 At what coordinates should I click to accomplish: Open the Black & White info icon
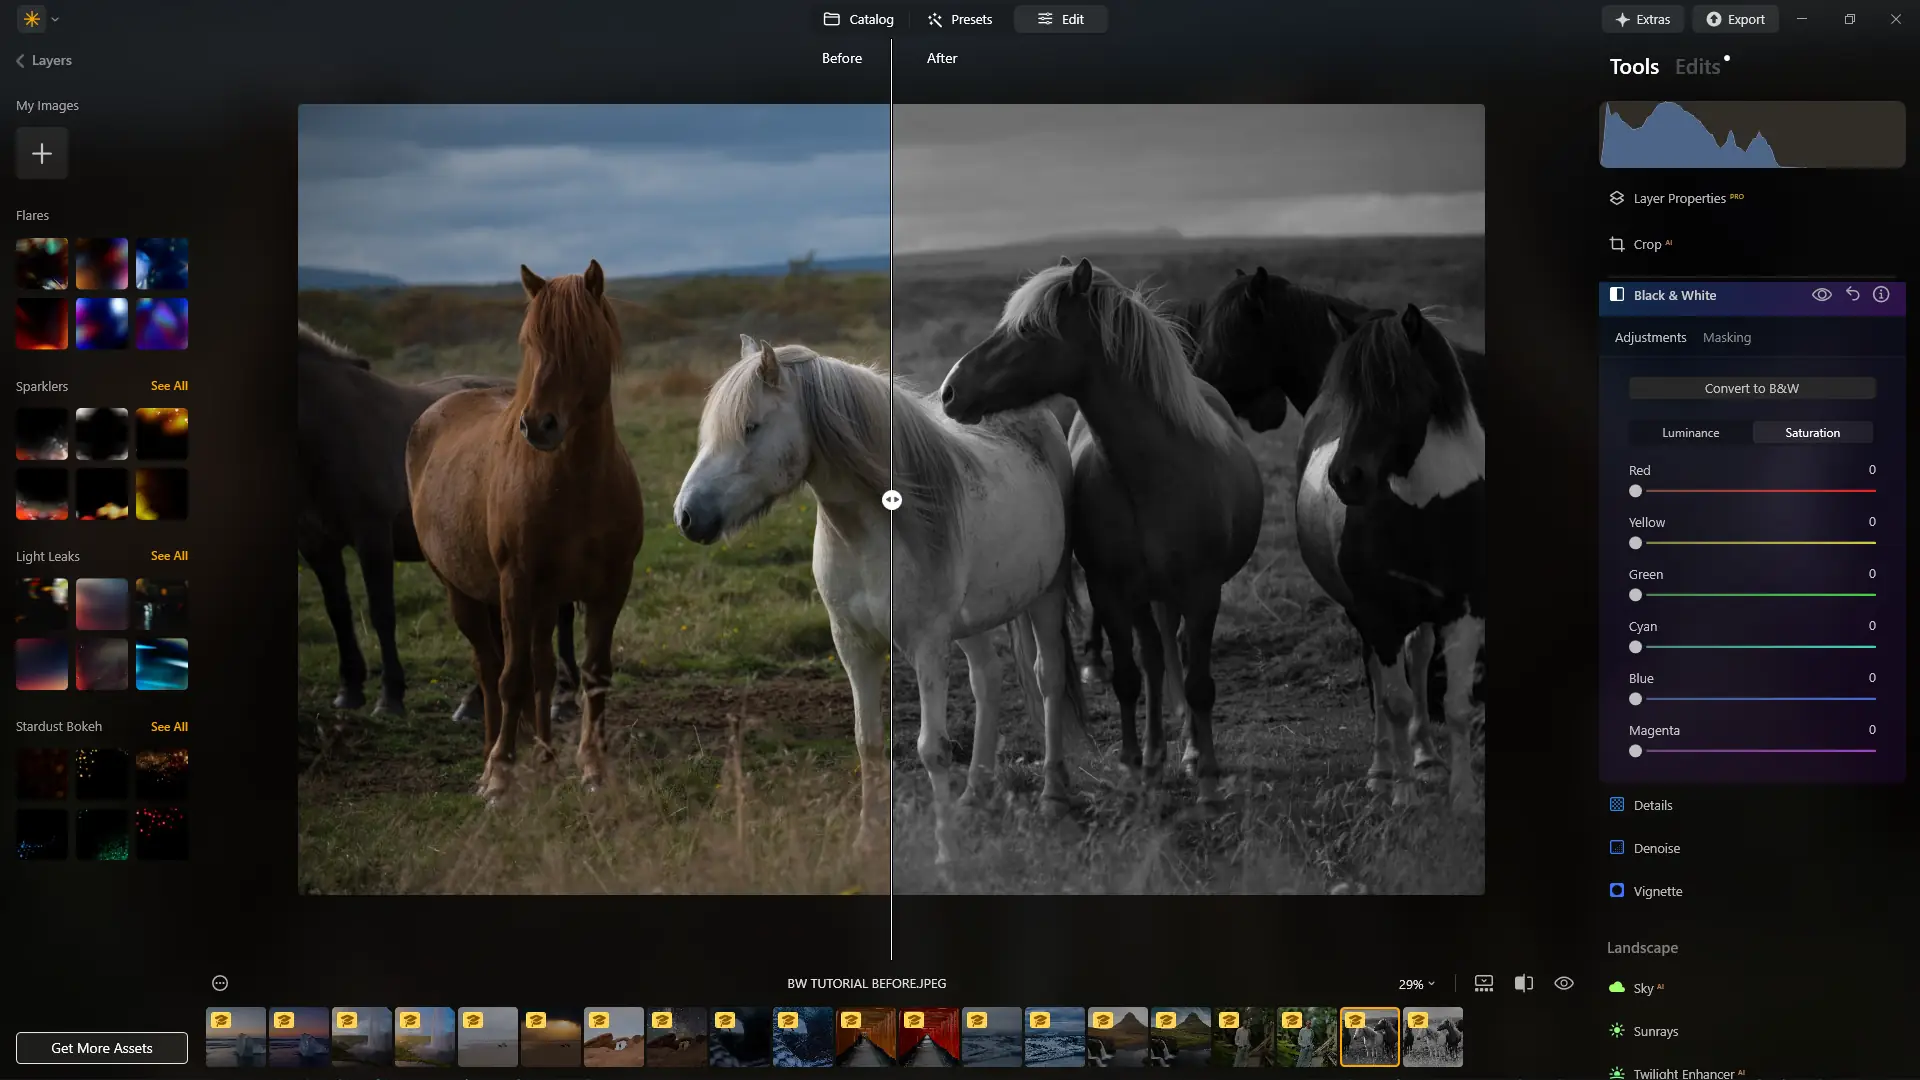tap(1881, 295)
